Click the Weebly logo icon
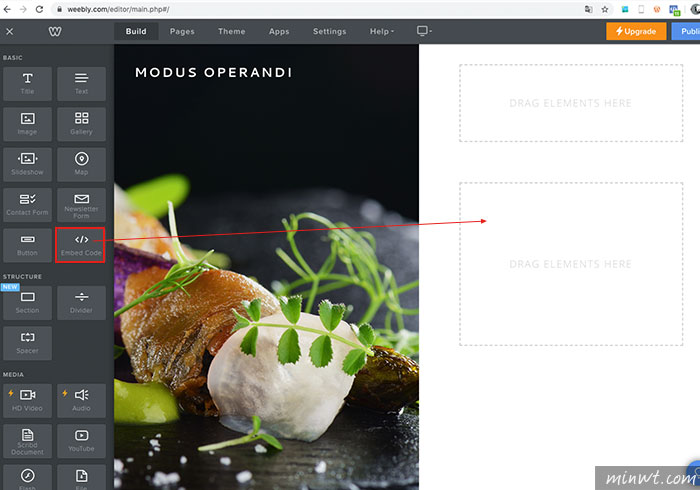The height and width of the screenshot is (490, 700). click(55, 31)
